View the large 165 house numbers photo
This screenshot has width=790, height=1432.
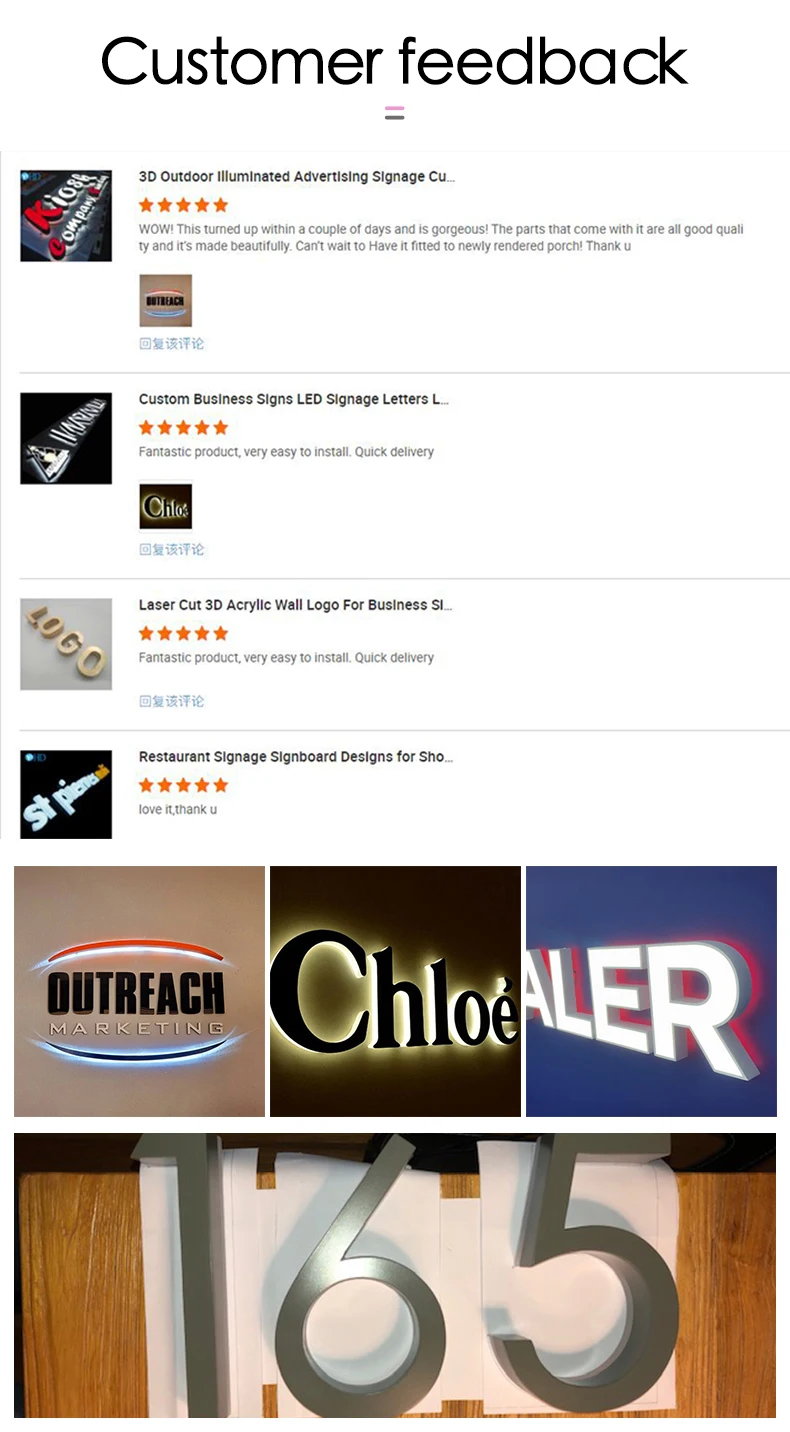(x=395, y=1275)
